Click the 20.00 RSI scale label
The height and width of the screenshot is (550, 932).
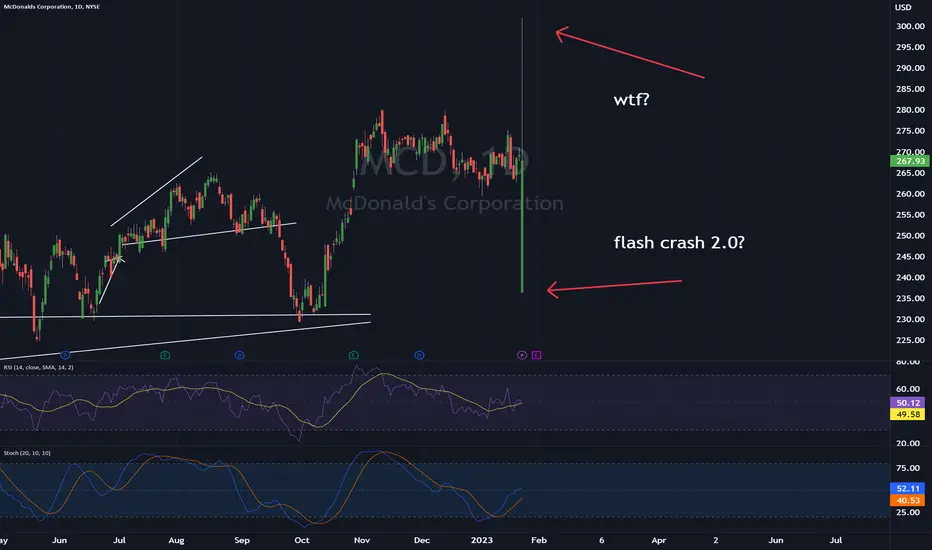coord(908,444)
